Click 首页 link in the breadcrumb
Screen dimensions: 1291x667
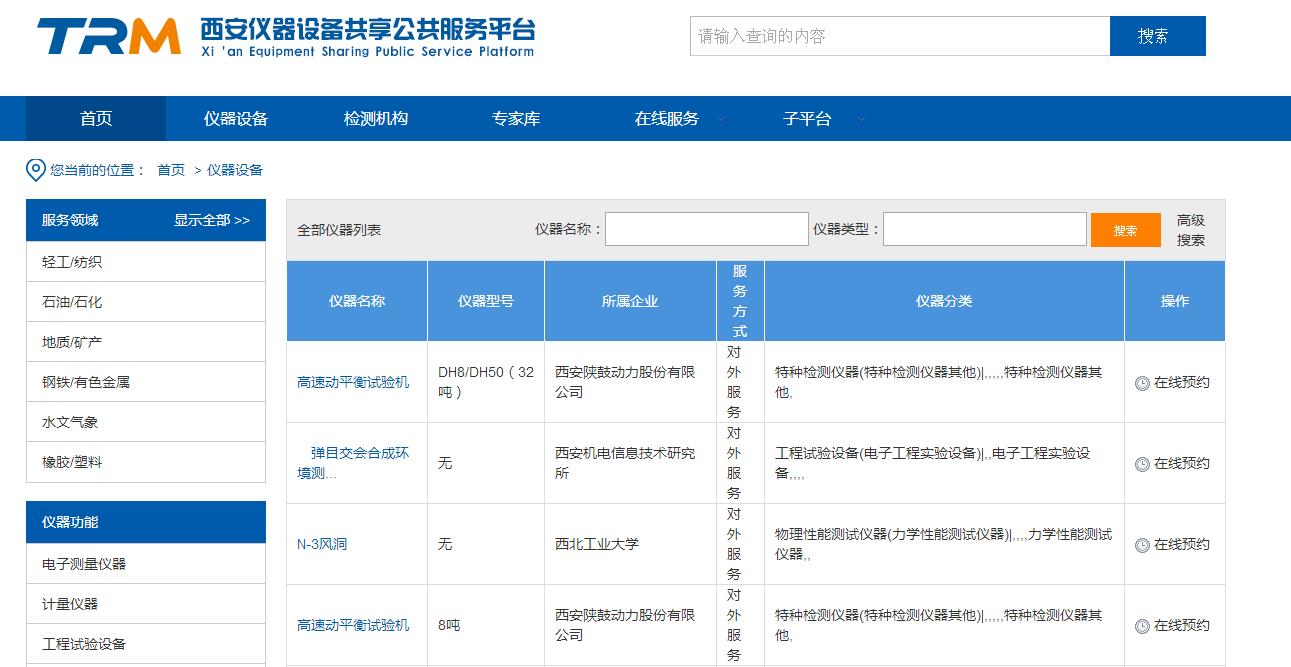click(171, 169)
